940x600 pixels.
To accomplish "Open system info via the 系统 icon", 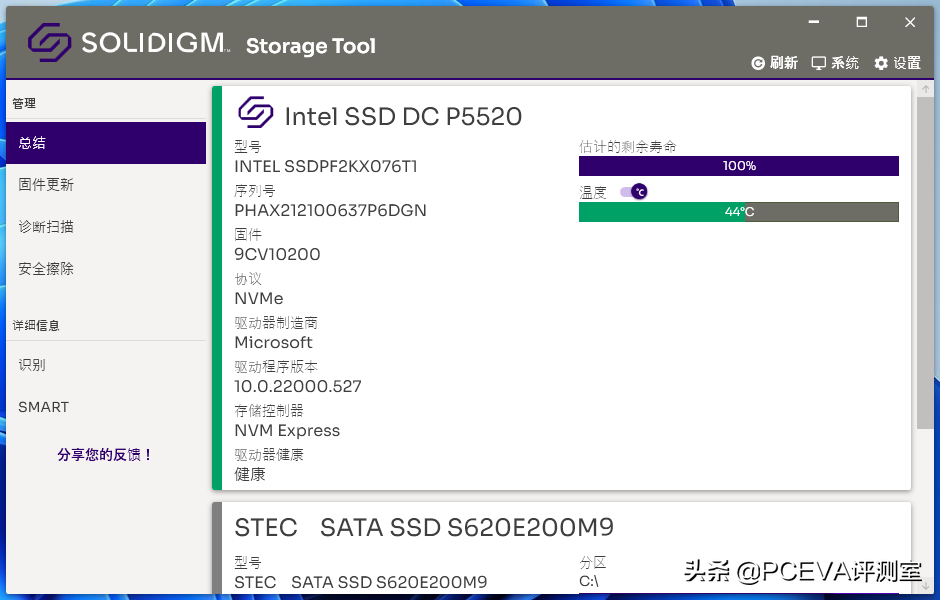I will [x=836, y=62].
